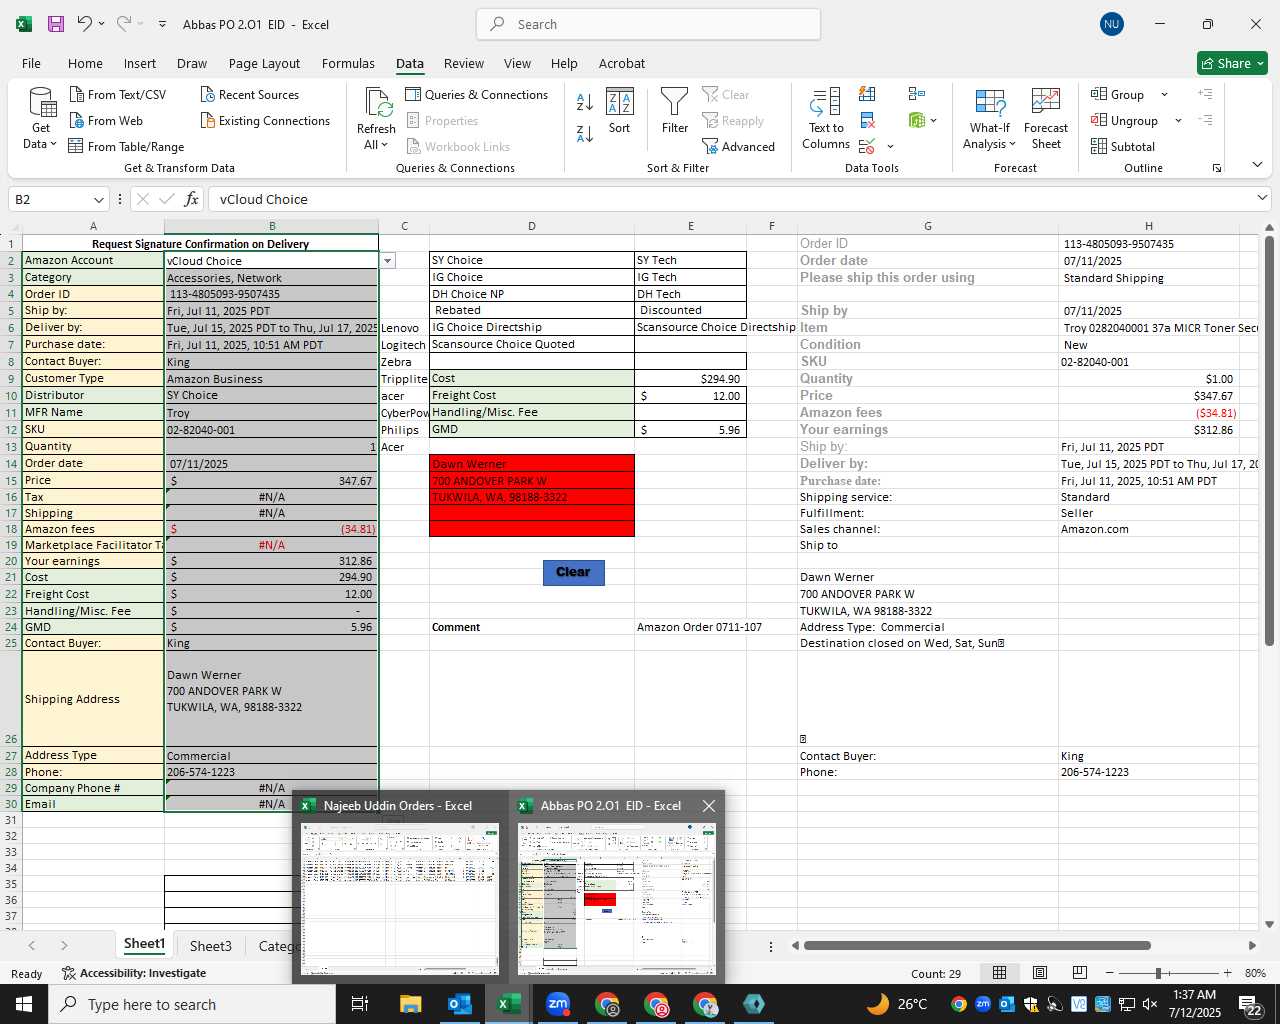Open Advanced filter options

(x=739, y=146)
